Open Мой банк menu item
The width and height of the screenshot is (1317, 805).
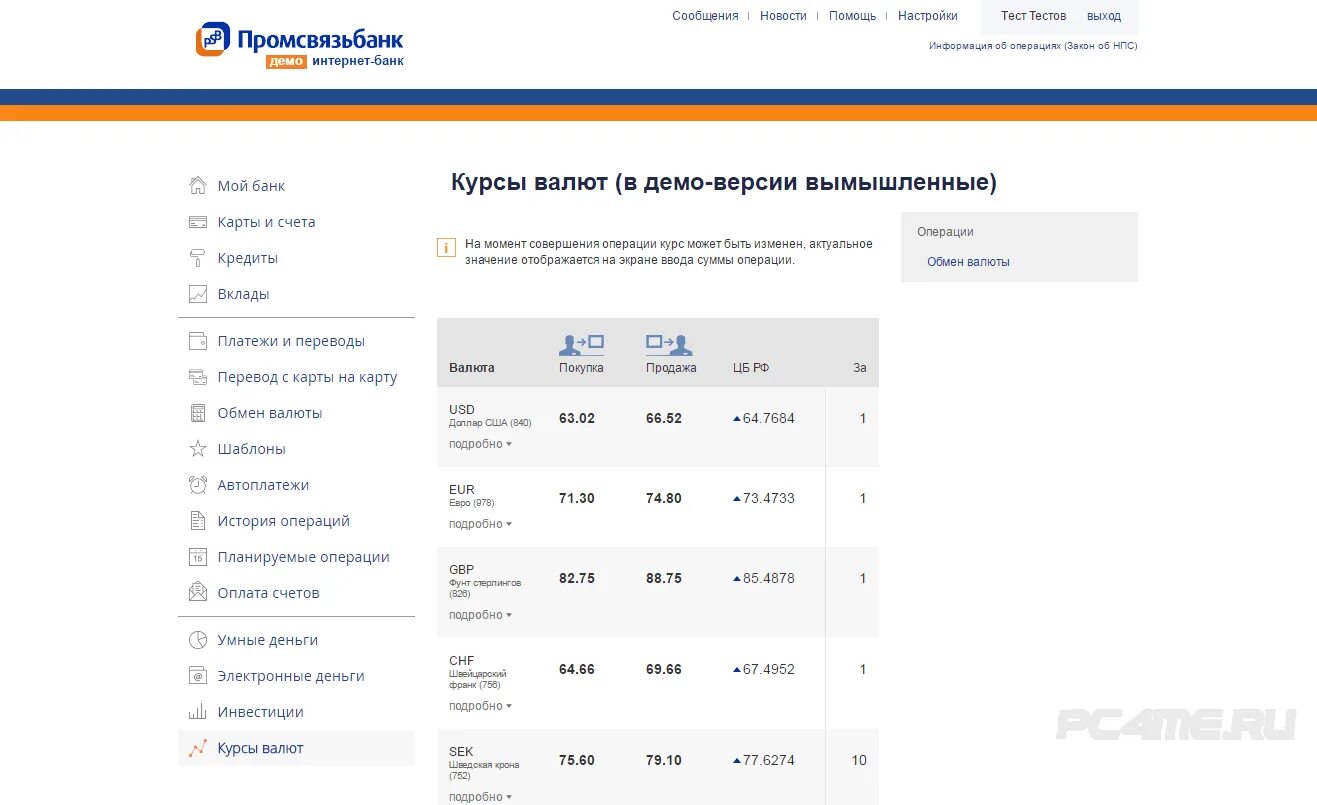(x=251, y=186)
